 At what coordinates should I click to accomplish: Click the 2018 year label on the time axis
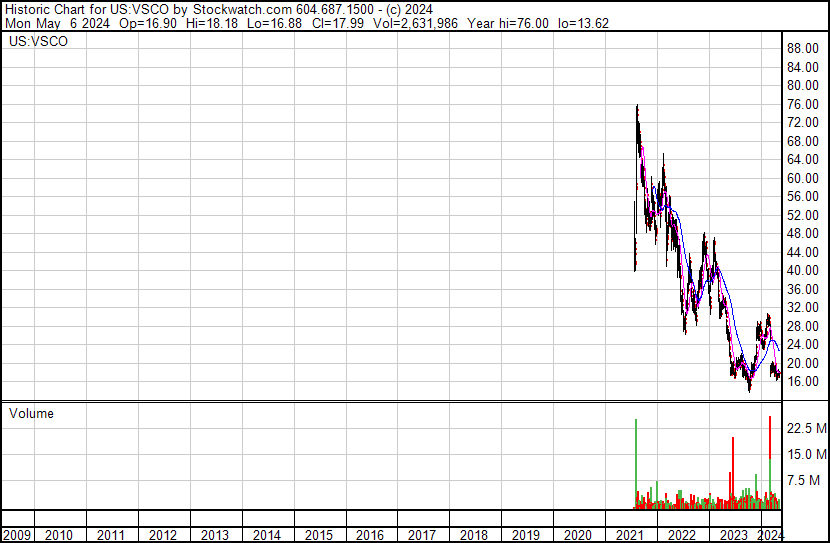pyautogui.click(x=473, y=535)
